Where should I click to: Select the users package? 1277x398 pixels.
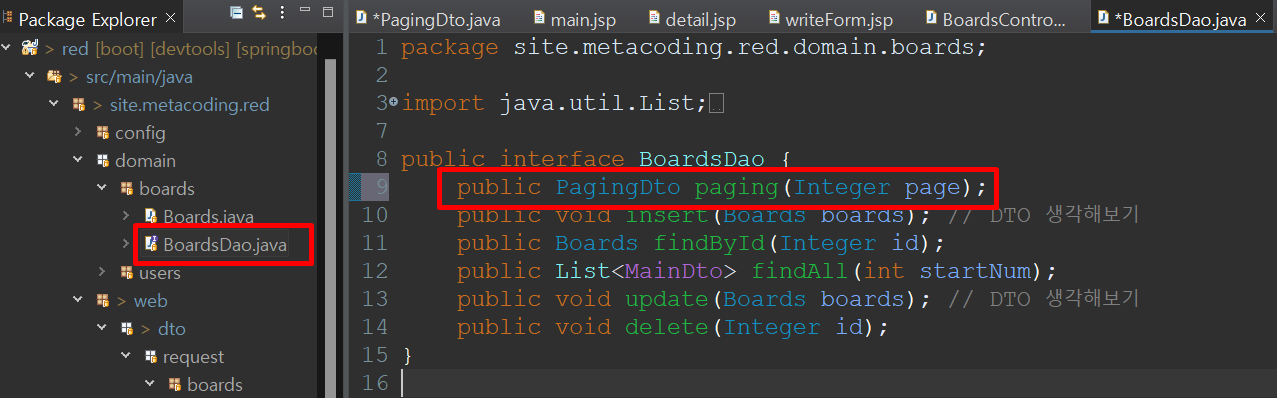click(159, 272)
